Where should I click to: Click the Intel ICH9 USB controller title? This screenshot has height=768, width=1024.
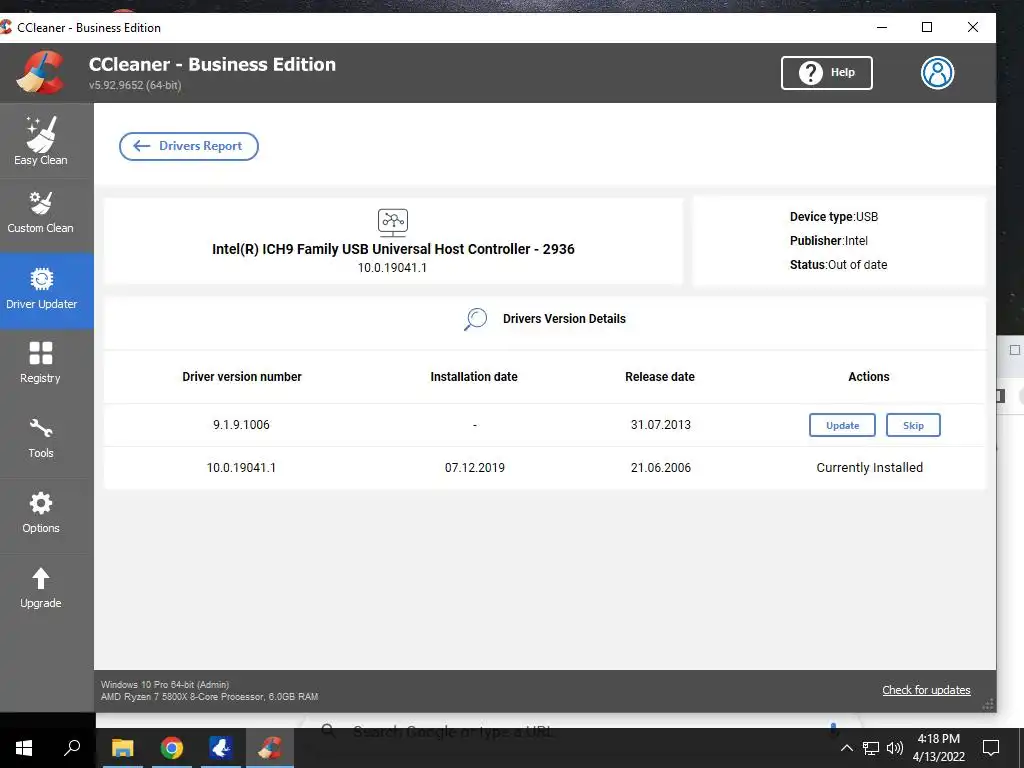[393, 249]
